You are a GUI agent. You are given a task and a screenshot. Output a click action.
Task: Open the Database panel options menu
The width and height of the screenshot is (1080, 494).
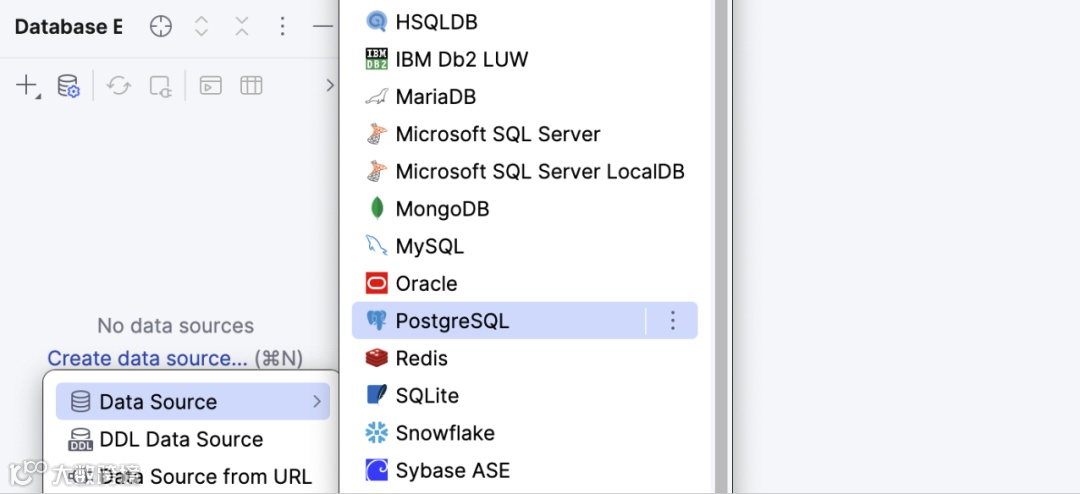click(x=282, y=27)
